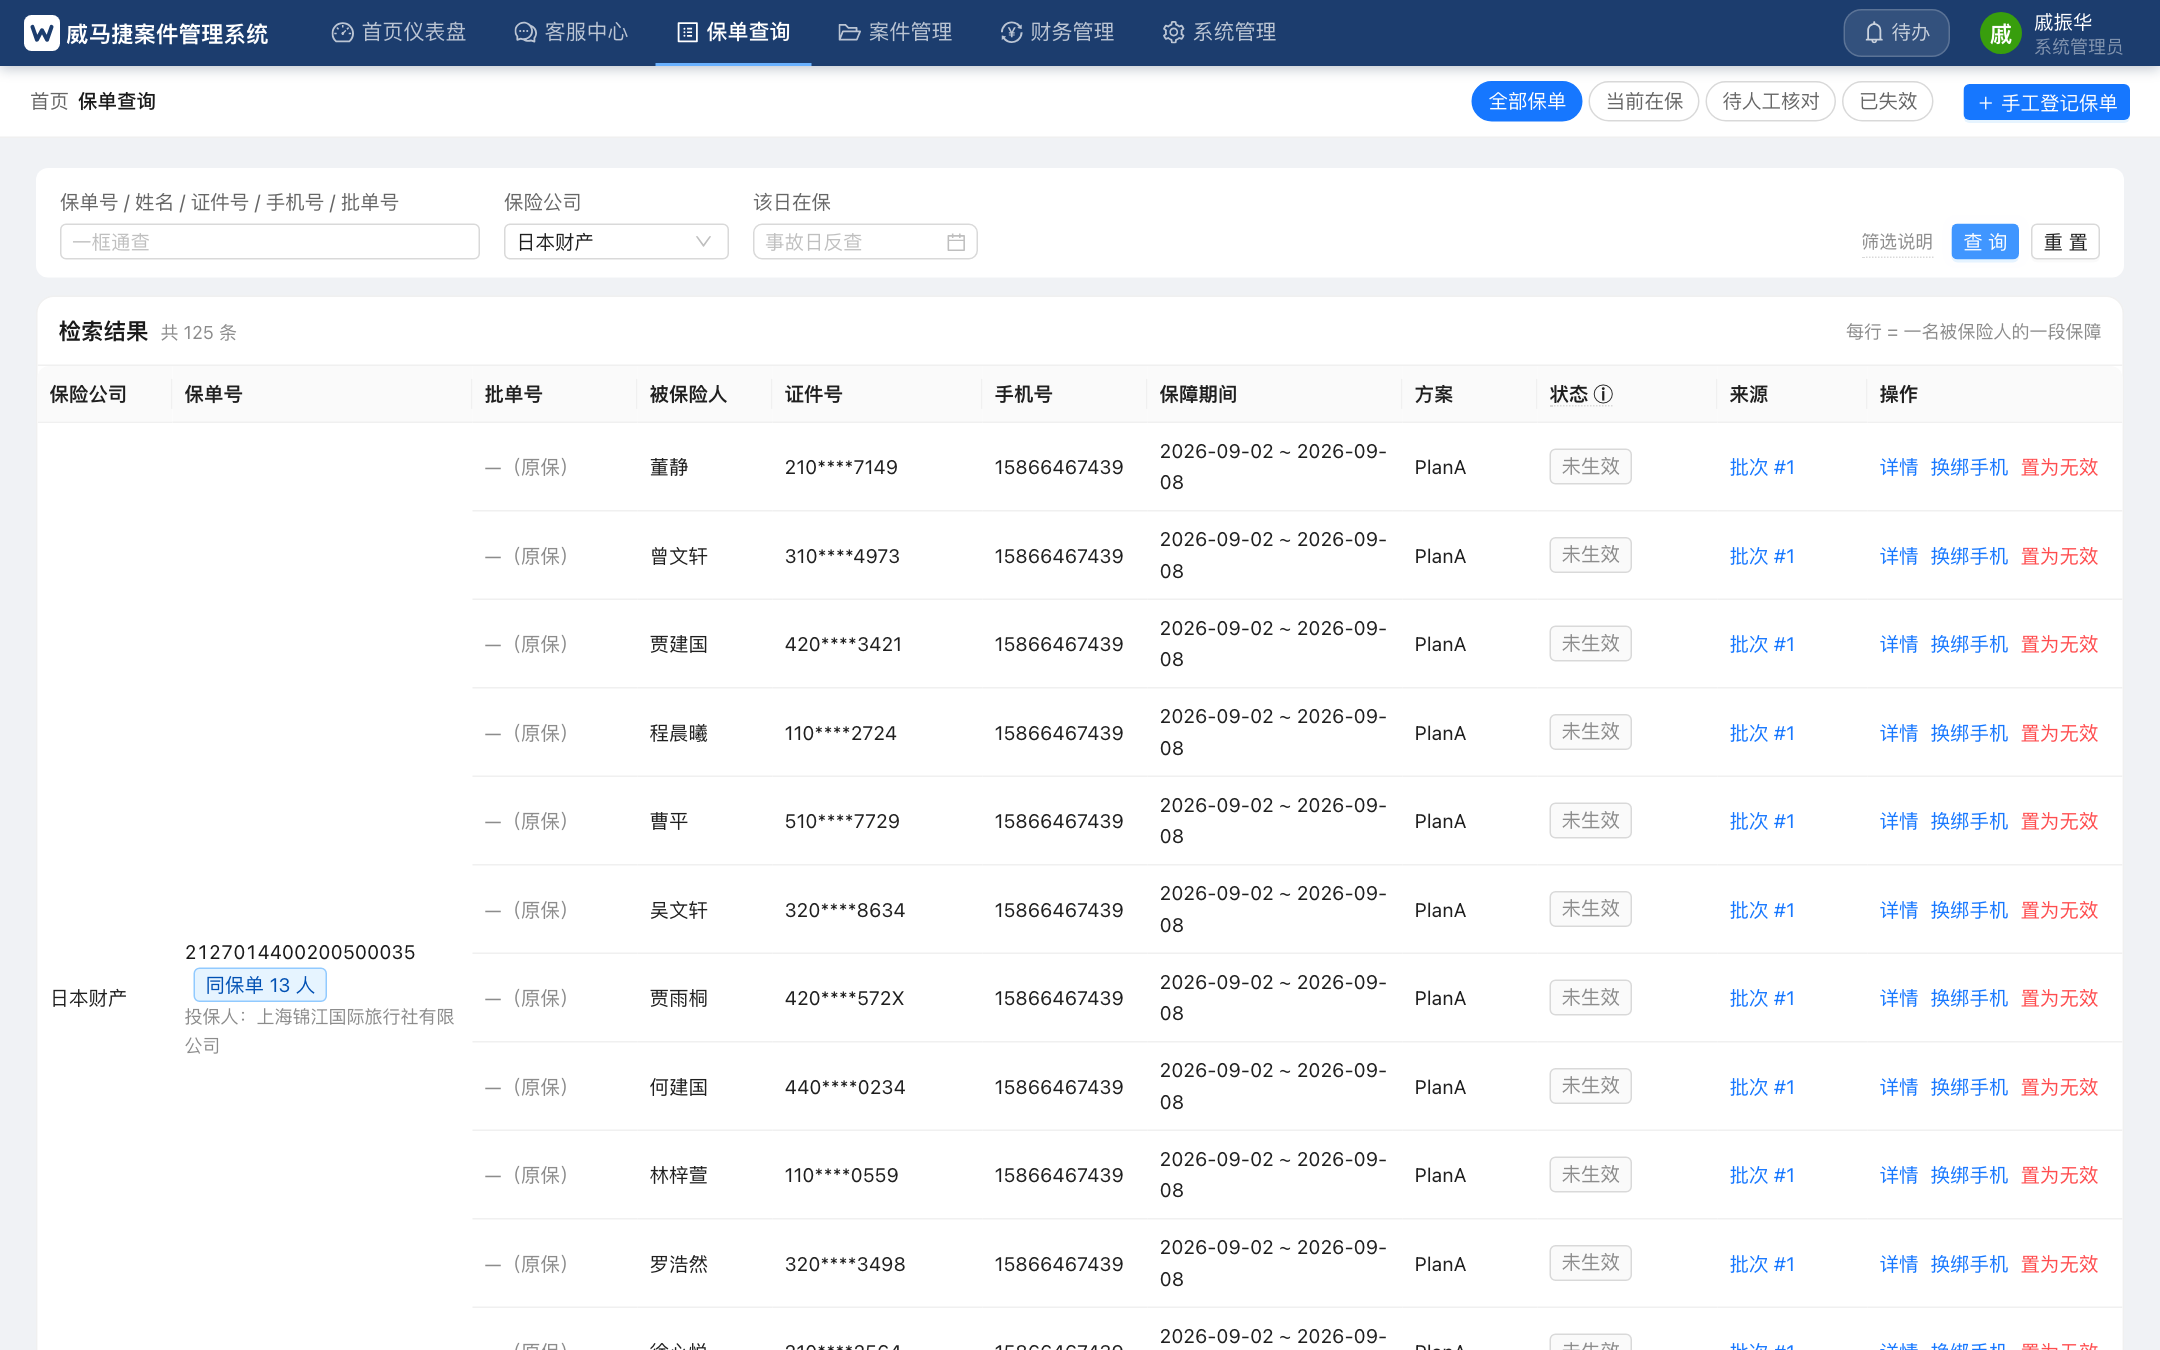This screenshot has height=1350, width=2160.
Task: Click 投保人 上海锦江国际旅行社有限公司 text
Action: tap(319, 1031)
